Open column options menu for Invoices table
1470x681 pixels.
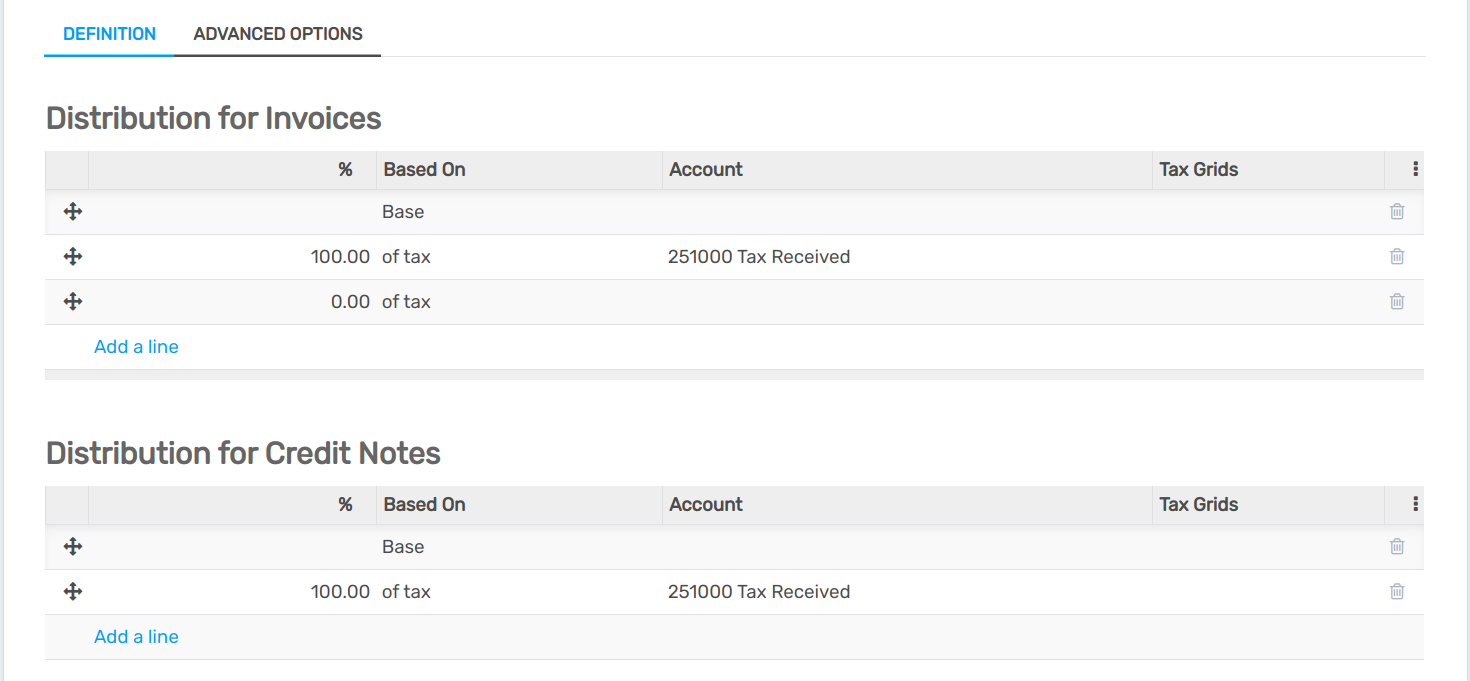(1415, 170)
